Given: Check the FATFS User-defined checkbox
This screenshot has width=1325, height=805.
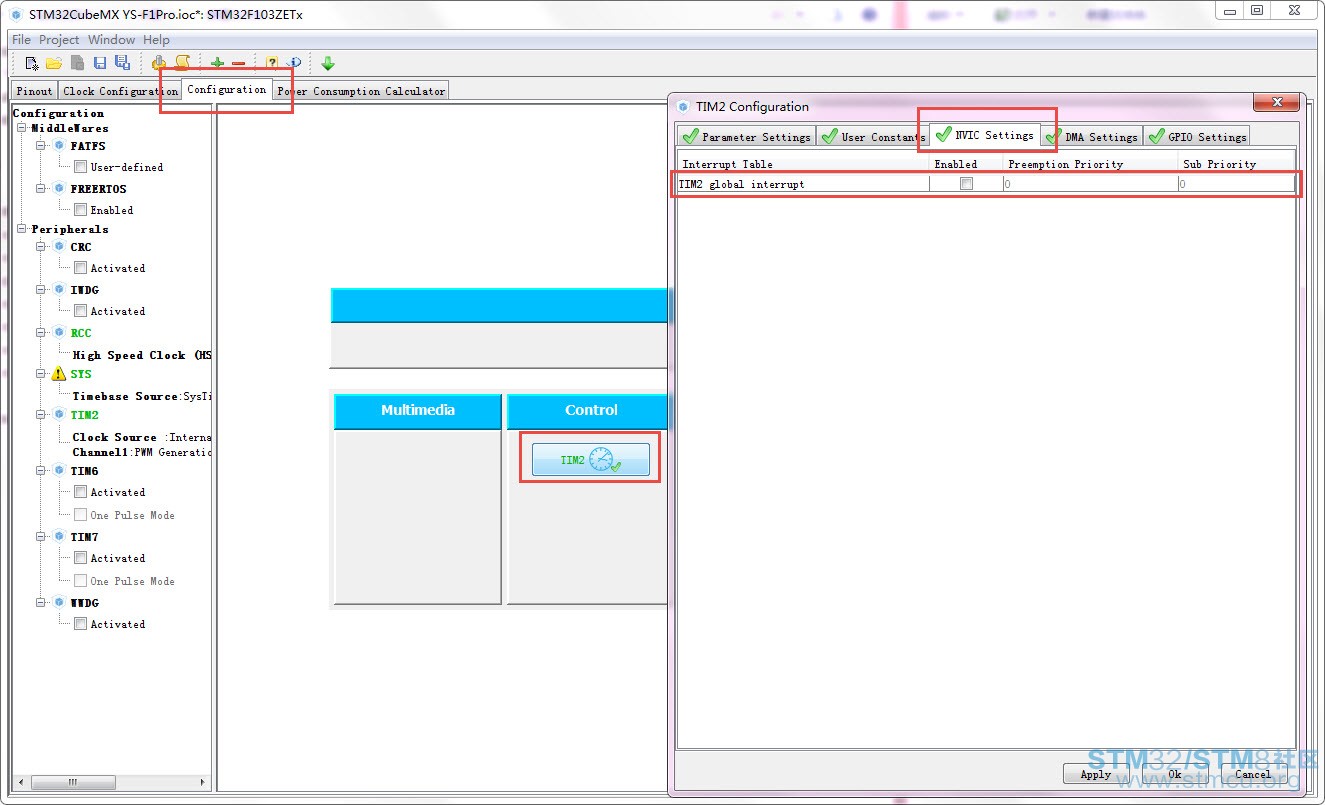Looking at the screenshot, I should (80, 167).
